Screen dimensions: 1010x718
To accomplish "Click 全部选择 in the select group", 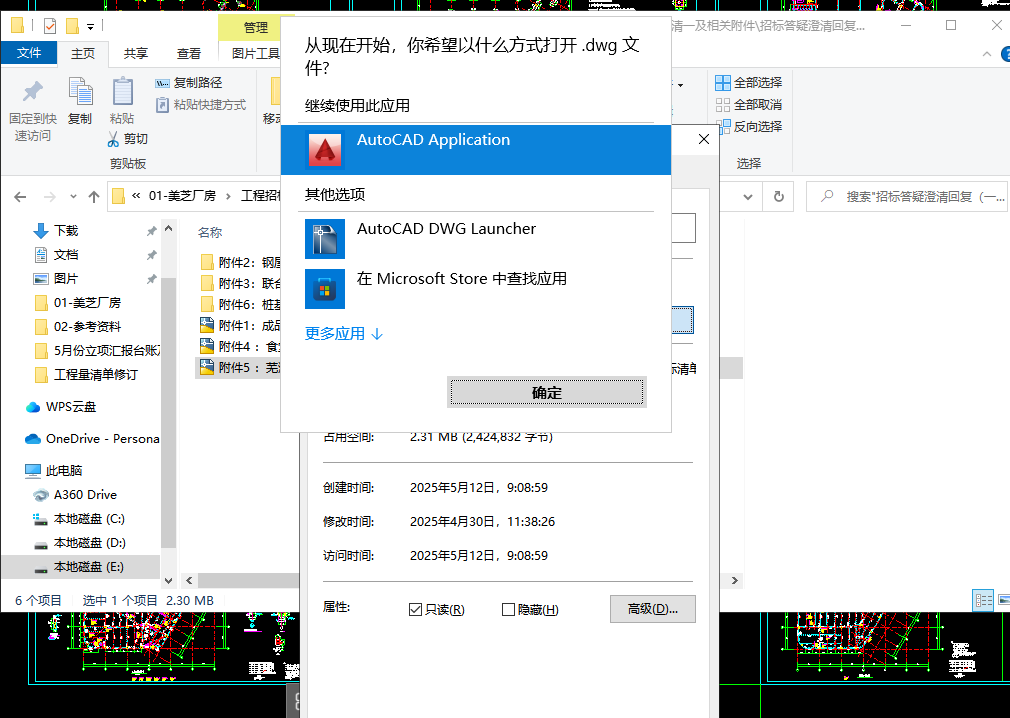I will coord(748,82).
